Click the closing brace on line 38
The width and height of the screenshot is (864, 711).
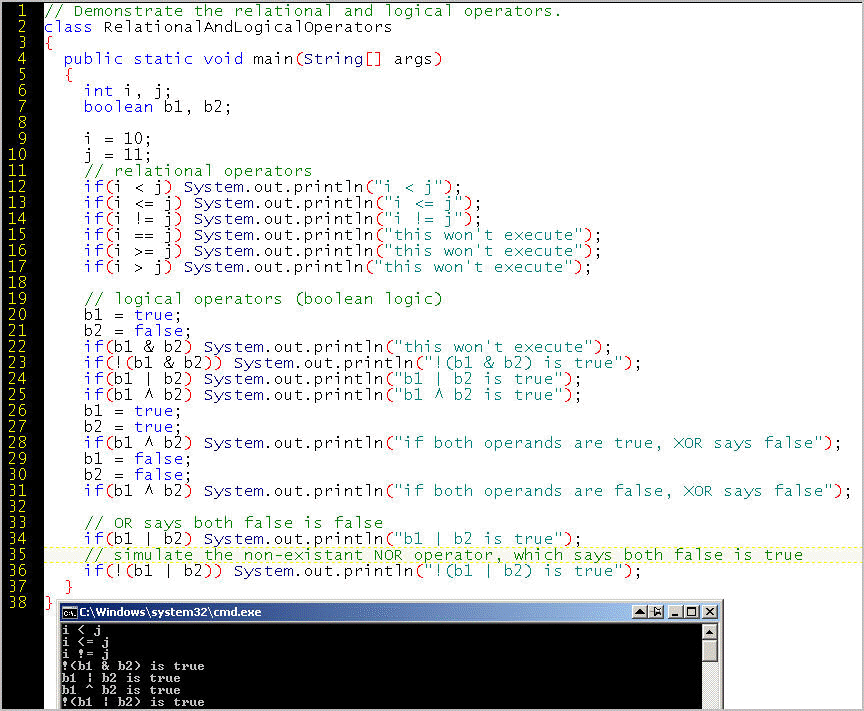(x=48, y=602)
